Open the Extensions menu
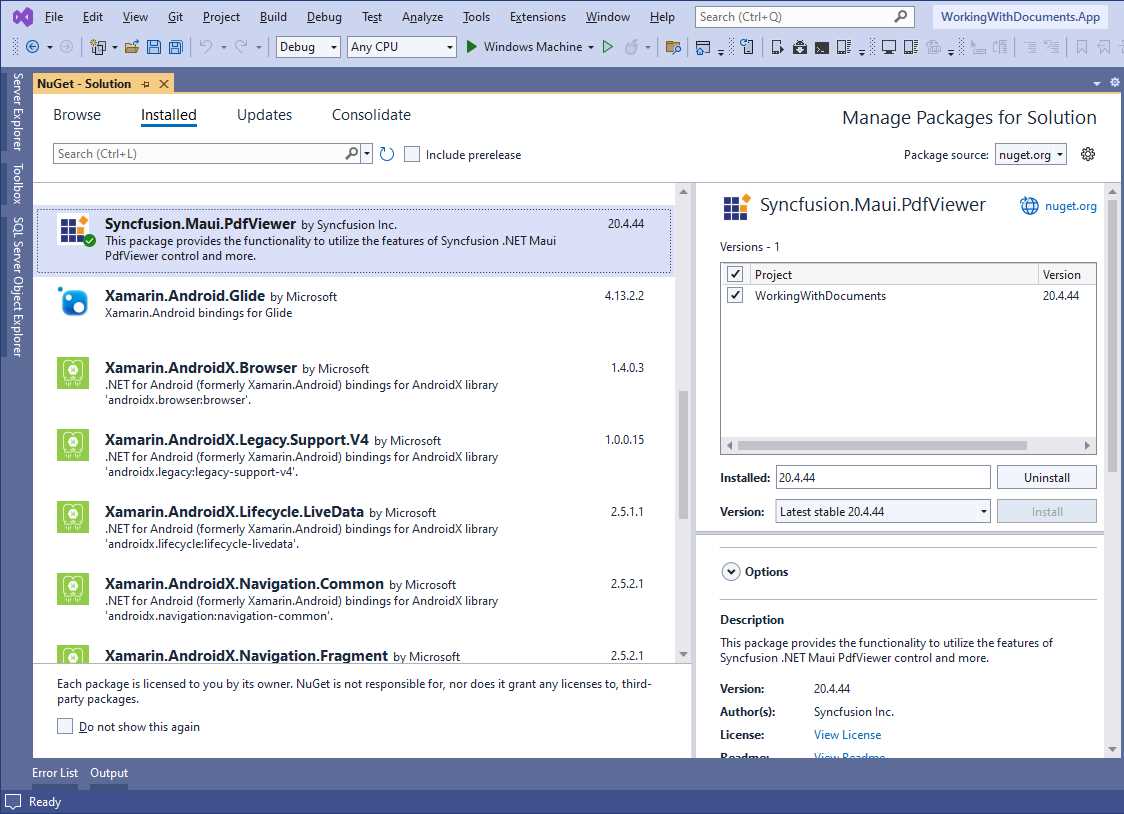Screen dimensions: 1124x814 tap(538, 16)
